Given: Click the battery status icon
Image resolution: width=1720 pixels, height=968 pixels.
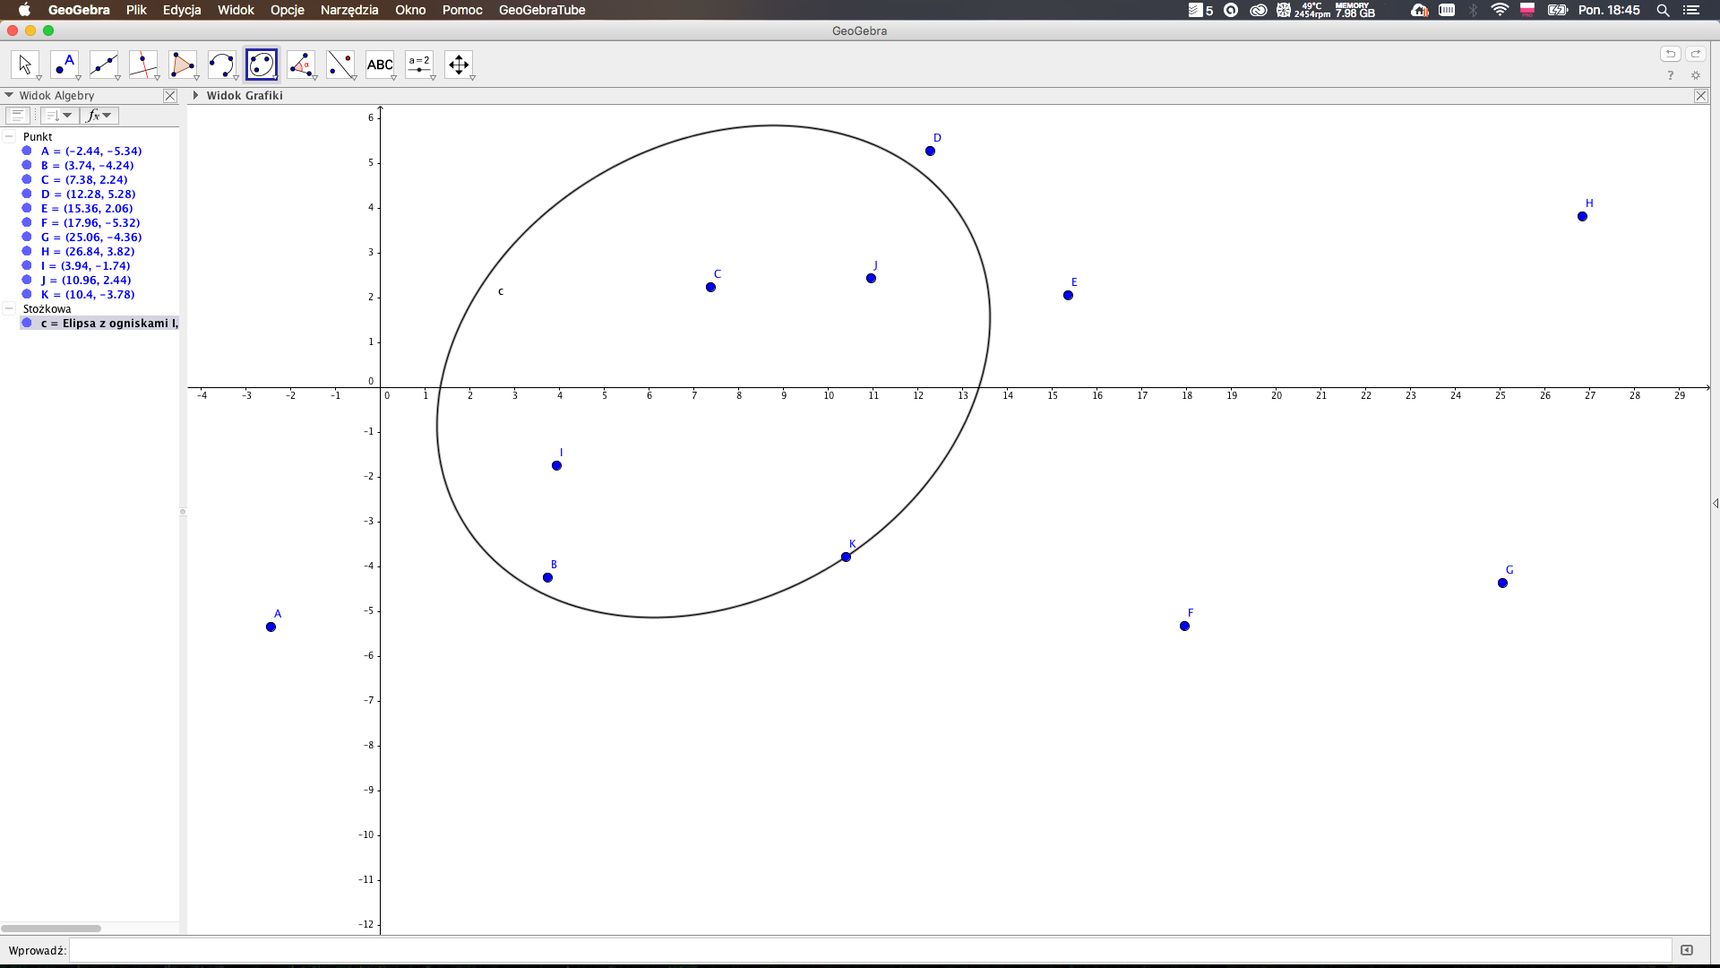Looking at the screenshot, I should (1557, 10).
